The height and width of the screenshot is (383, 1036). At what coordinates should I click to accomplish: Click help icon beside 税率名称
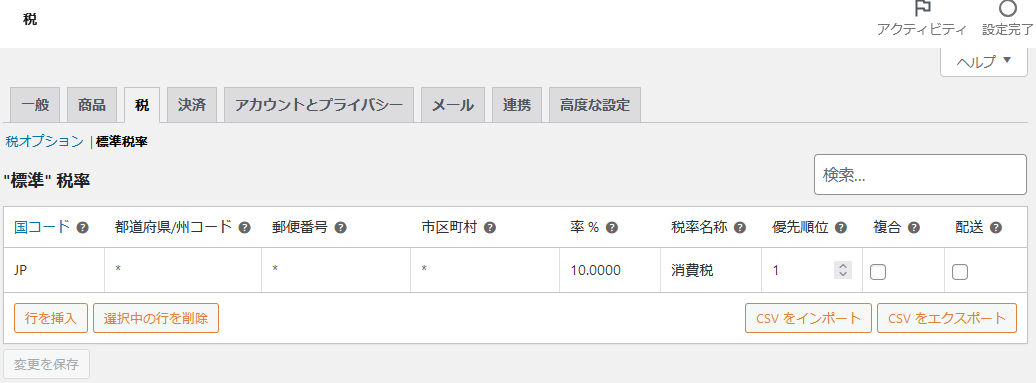(x=740, y=228)
